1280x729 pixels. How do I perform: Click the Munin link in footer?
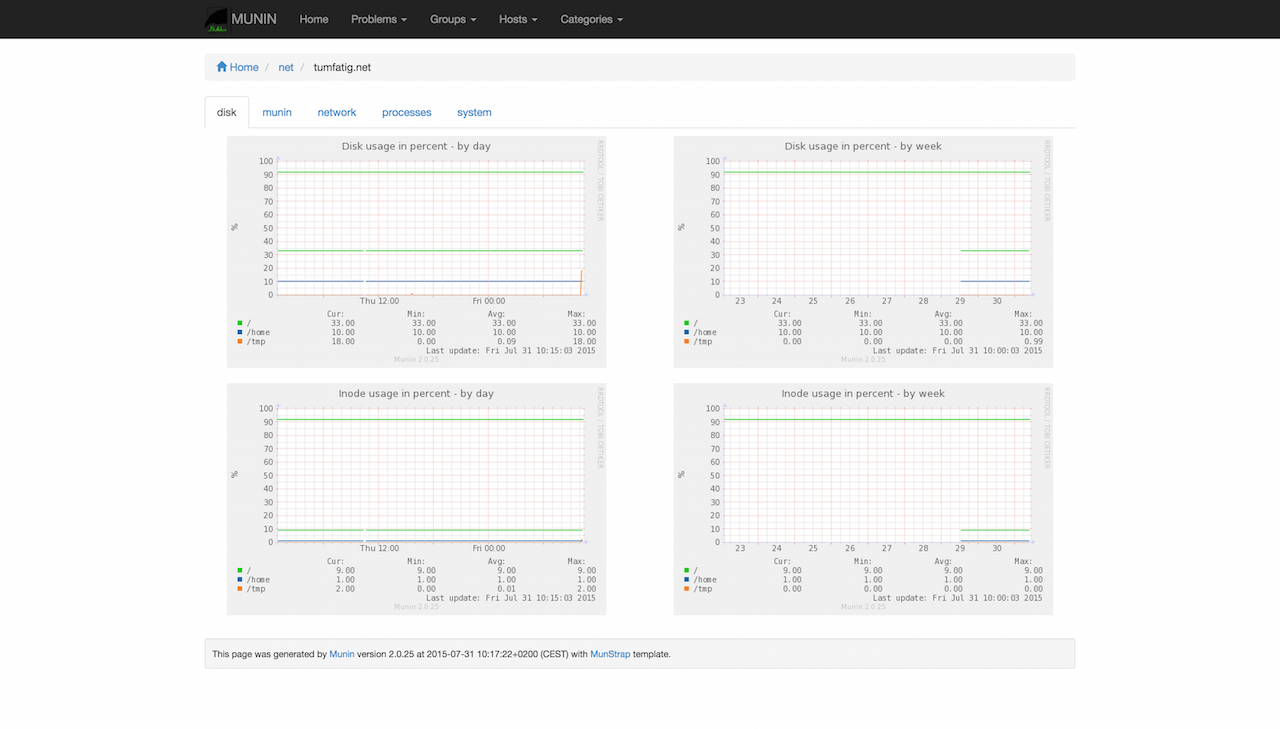point(342,654)
